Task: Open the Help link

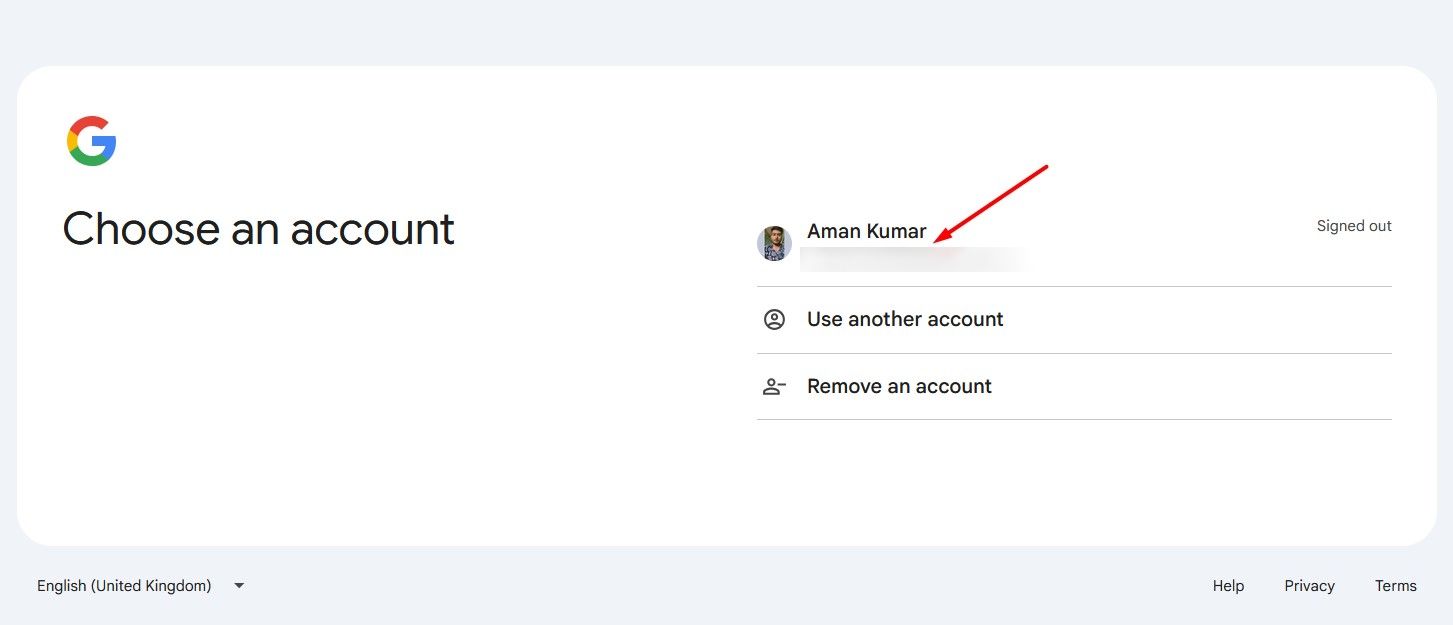Action: pos(1228,586)
